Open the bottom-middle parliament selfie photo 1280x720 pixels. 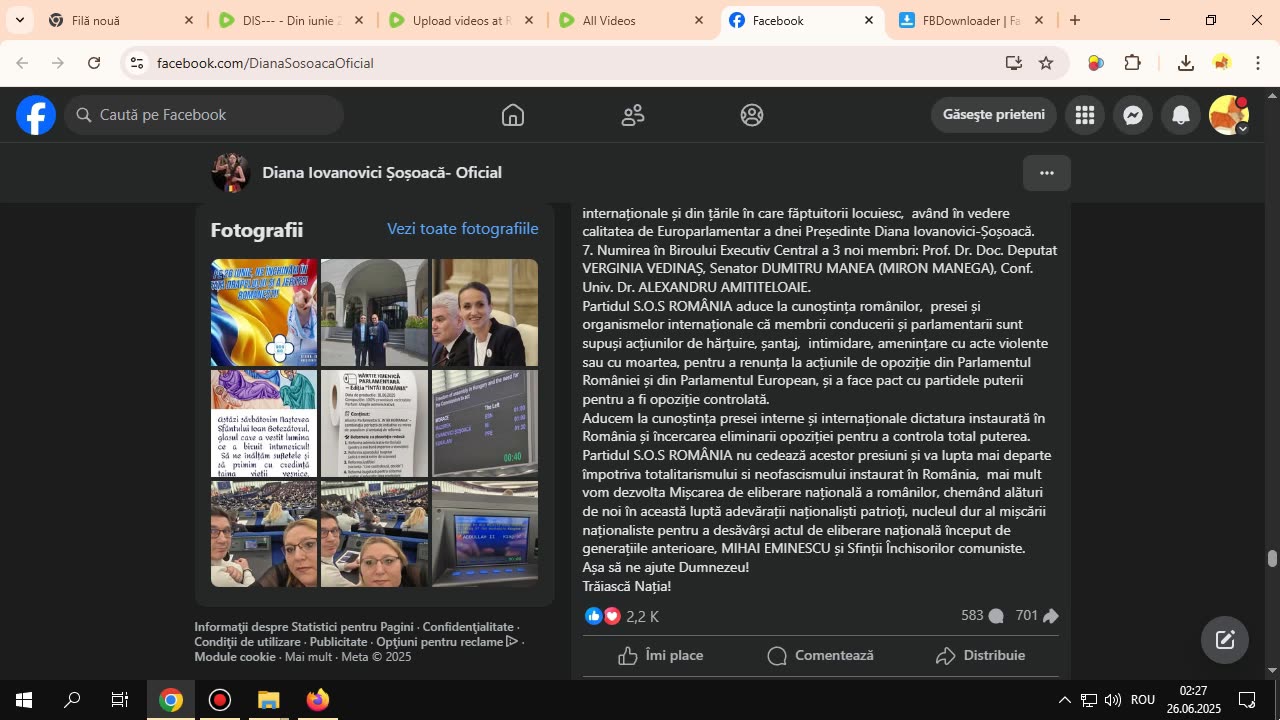(374, 534)
